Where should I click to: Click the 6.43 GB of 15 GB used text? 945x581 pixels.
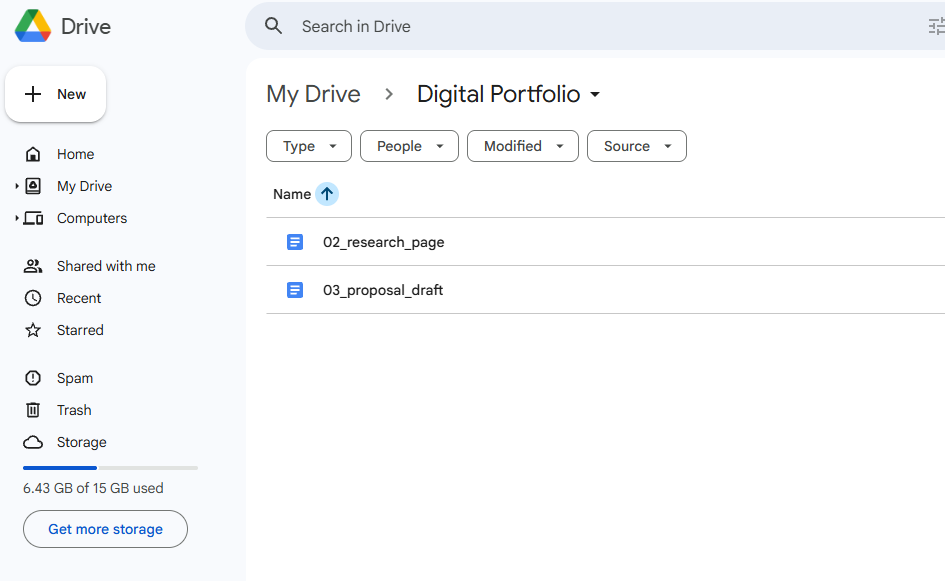tap(93, 488)
